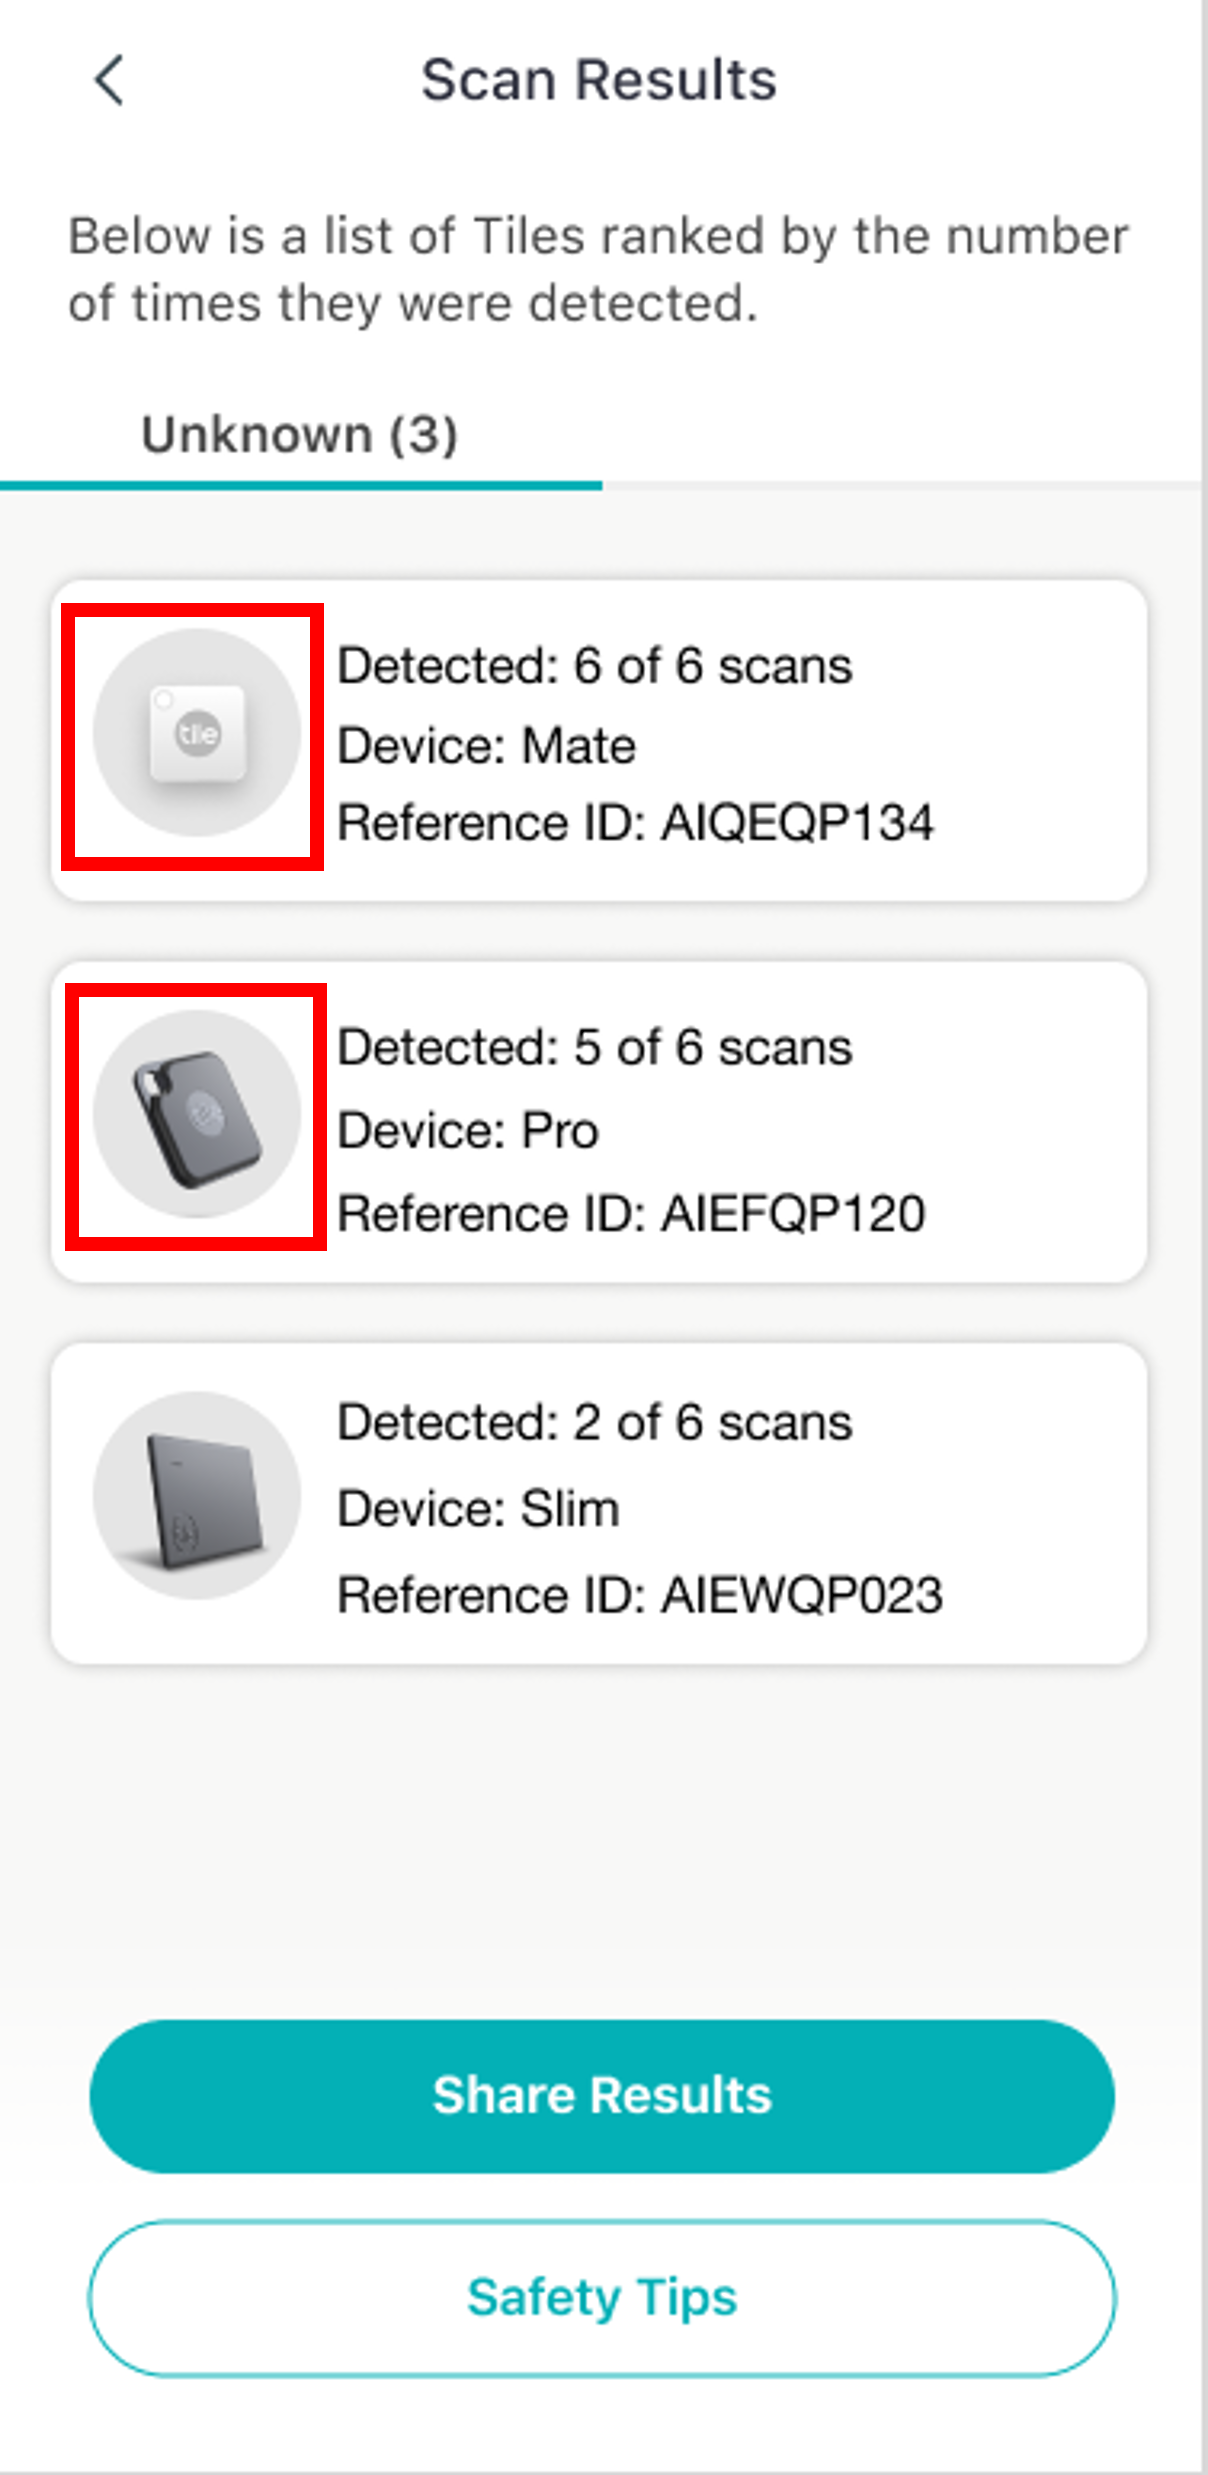Viewport: 1208px width, 2475px height.
Task: Switch to the Unknown (3) tab
Action: 300,435
